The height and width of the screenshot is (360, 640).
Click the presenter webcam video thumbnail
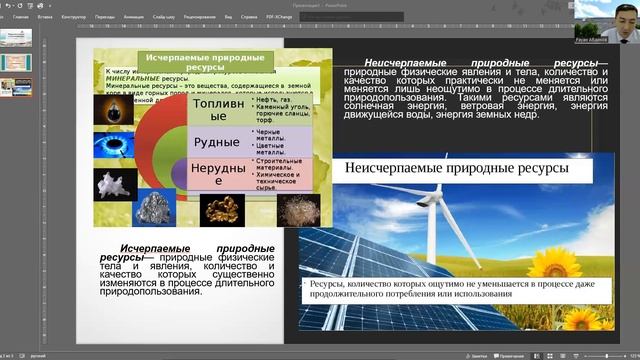pos(607,21)
